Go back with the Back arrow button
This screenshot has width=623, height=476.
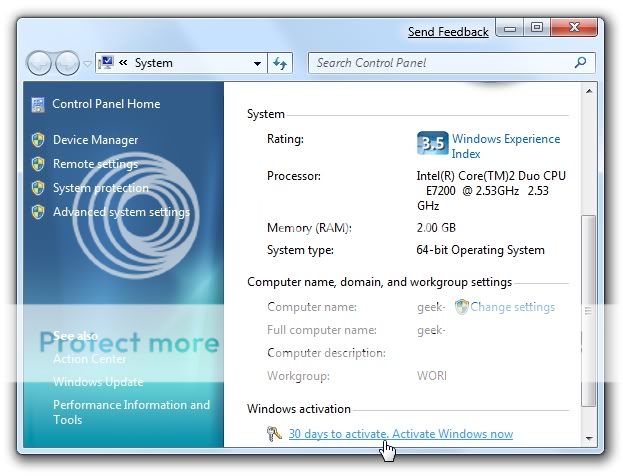click(x=39, y=63)
